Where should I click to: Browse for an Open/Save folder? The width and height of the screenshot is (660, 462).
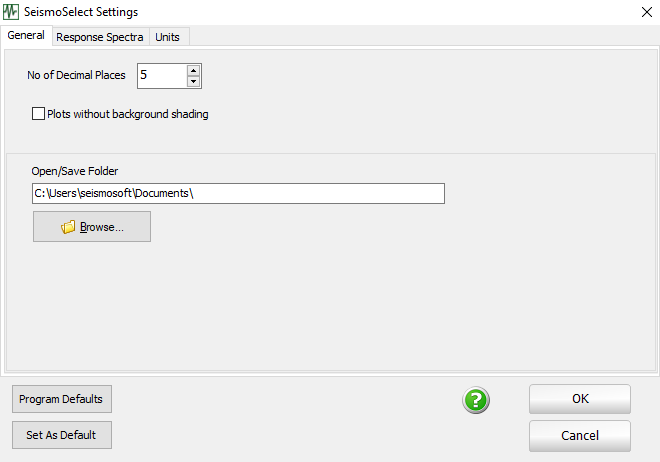pyautogui.click(x=92, y=227)
